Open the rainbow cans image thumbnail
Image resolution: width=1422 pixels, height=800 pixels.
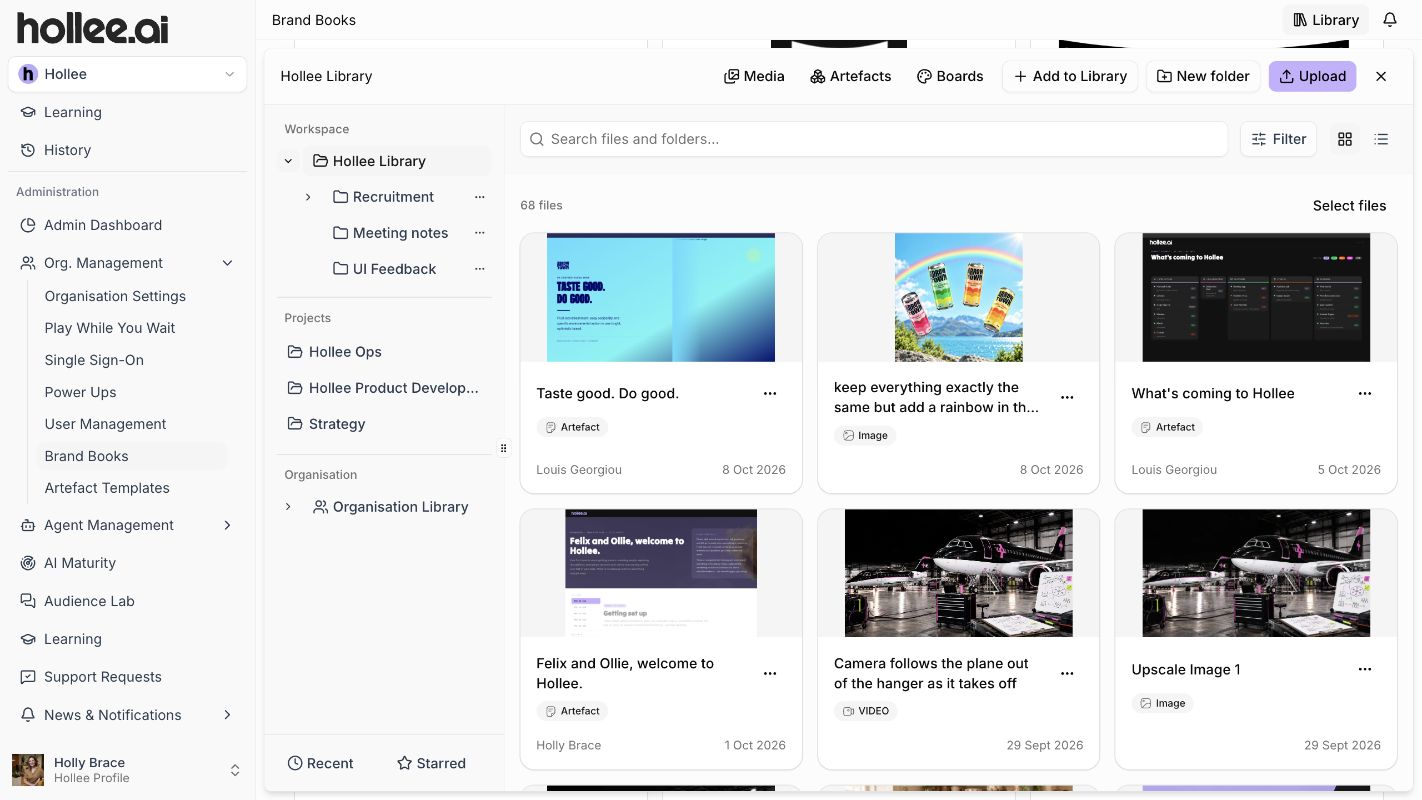(958, 298)
